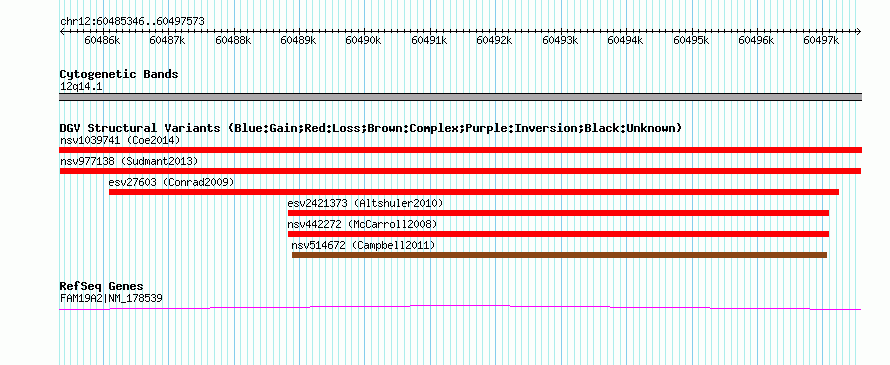
Task: Click the esv2421373 (Altshuler2010) red variant bar
Action: pos(559,213)
